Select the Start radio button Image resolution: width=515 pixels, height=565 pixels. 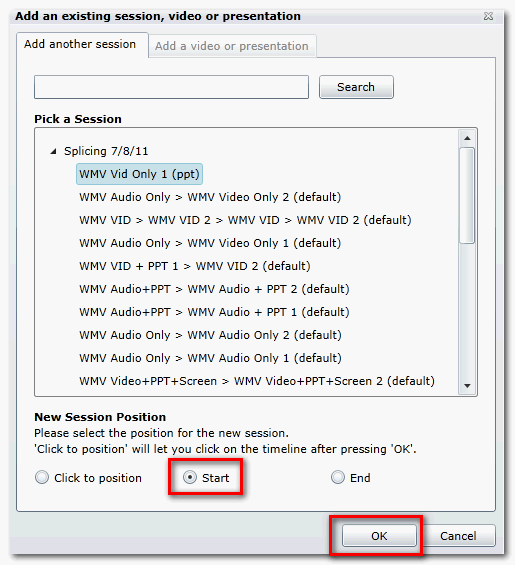click(x=190, y=477)
